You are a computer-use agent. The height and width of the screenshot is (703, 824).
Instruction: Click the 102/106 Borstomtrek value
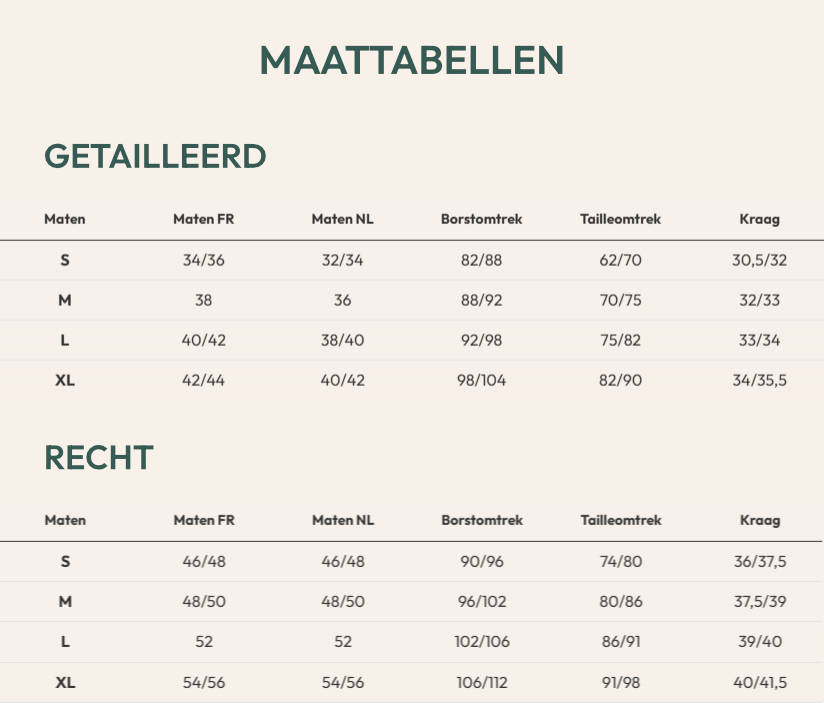click(x=482, y=642)
